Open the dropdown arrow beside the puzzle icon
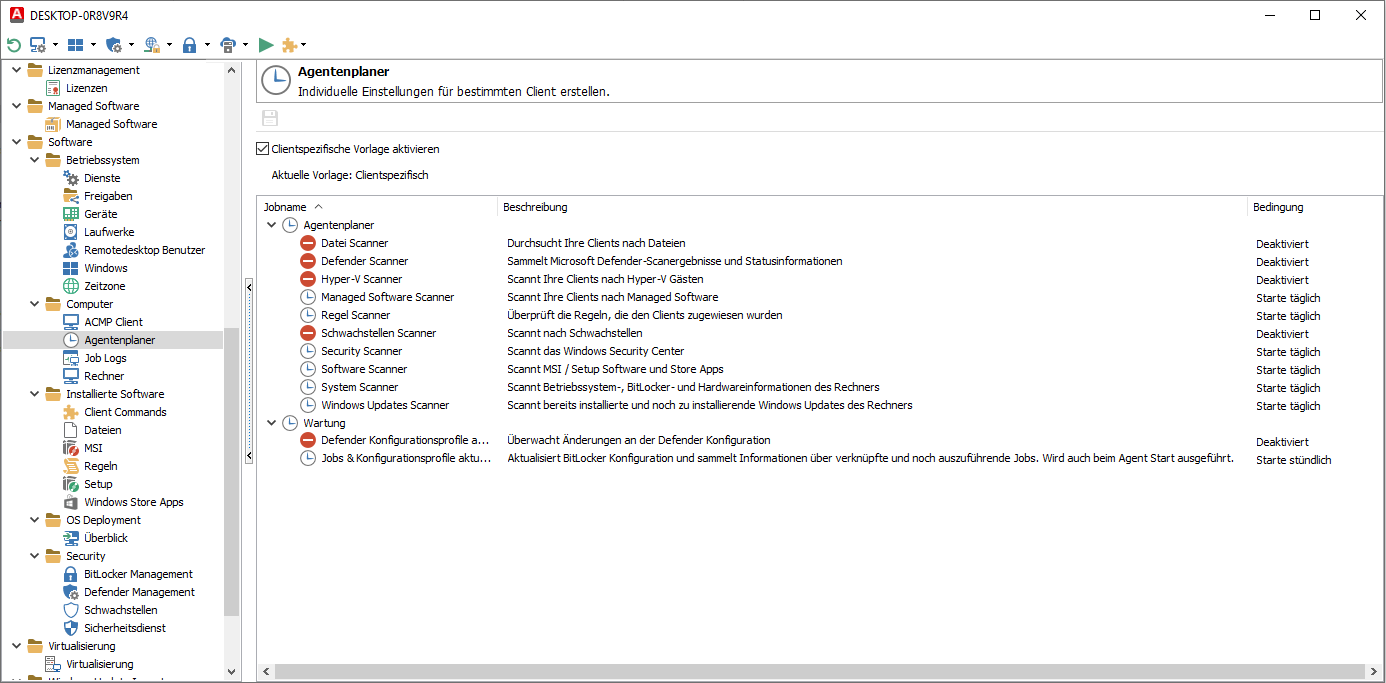 (304, 44)
